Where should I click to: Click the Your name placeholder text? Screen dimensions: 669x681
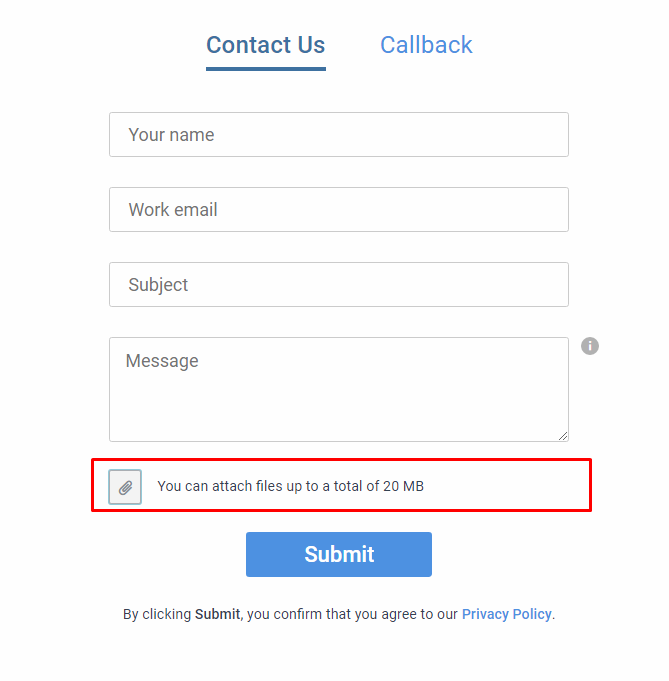[171, 135]
